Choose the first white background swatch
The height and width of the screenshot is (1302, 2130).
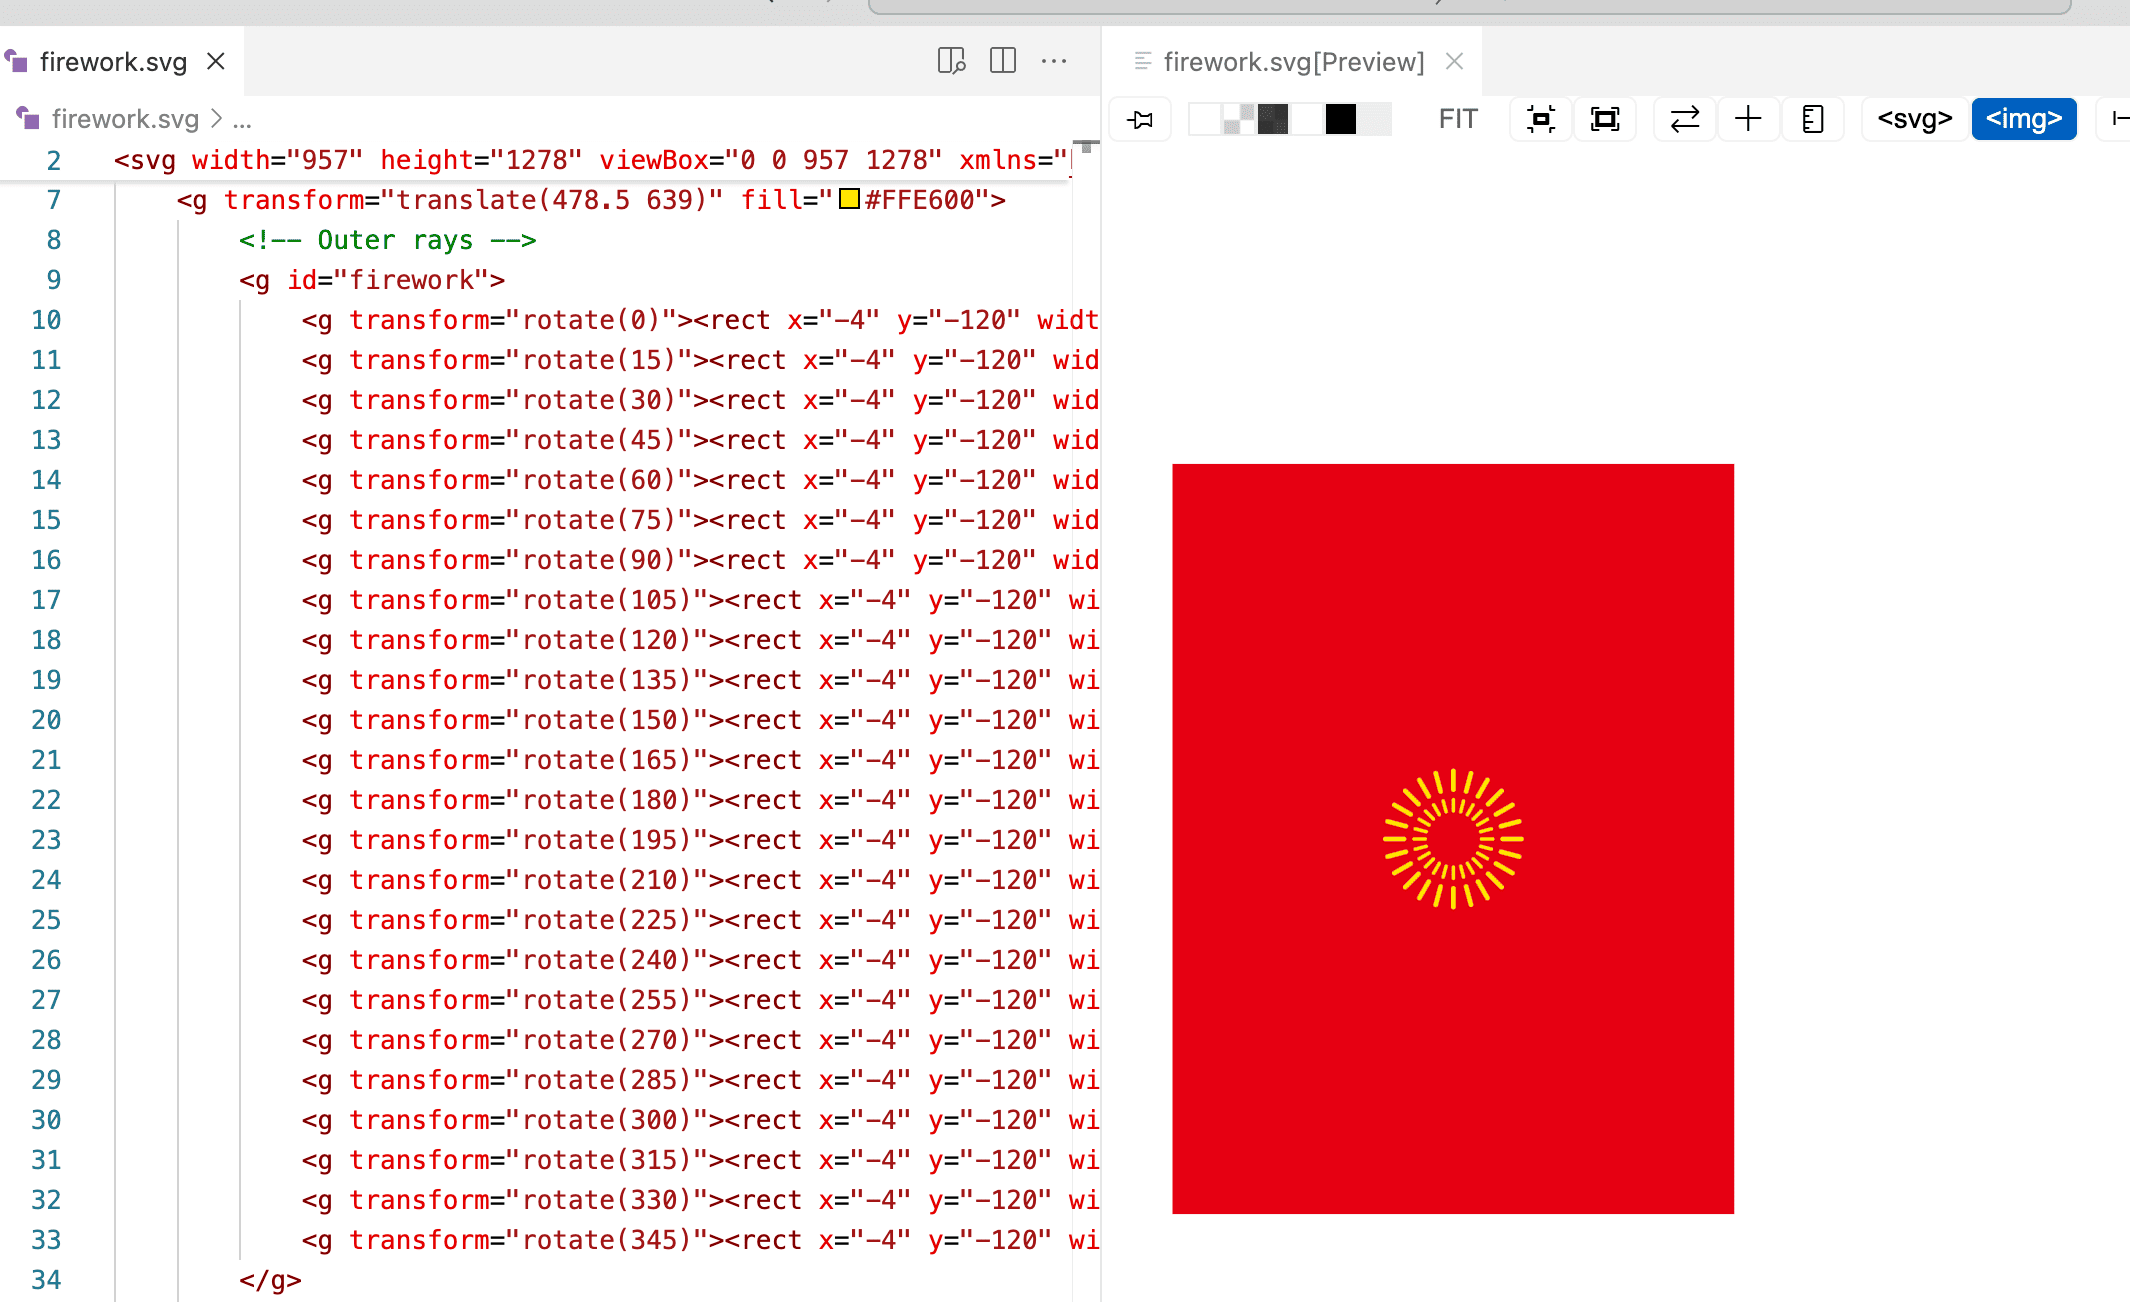(x=1205, y=119)
